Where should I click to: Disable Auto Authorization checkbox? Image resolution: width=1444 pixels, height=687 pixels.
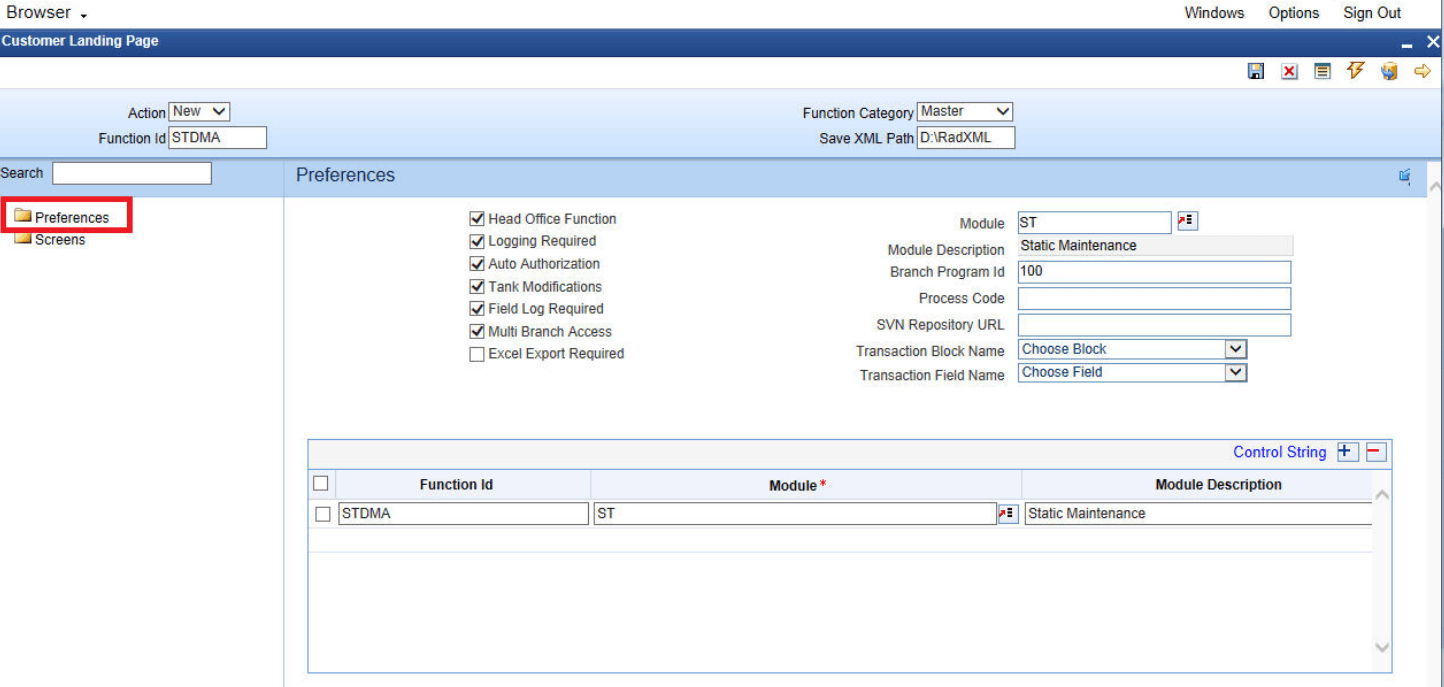[477, 264]
